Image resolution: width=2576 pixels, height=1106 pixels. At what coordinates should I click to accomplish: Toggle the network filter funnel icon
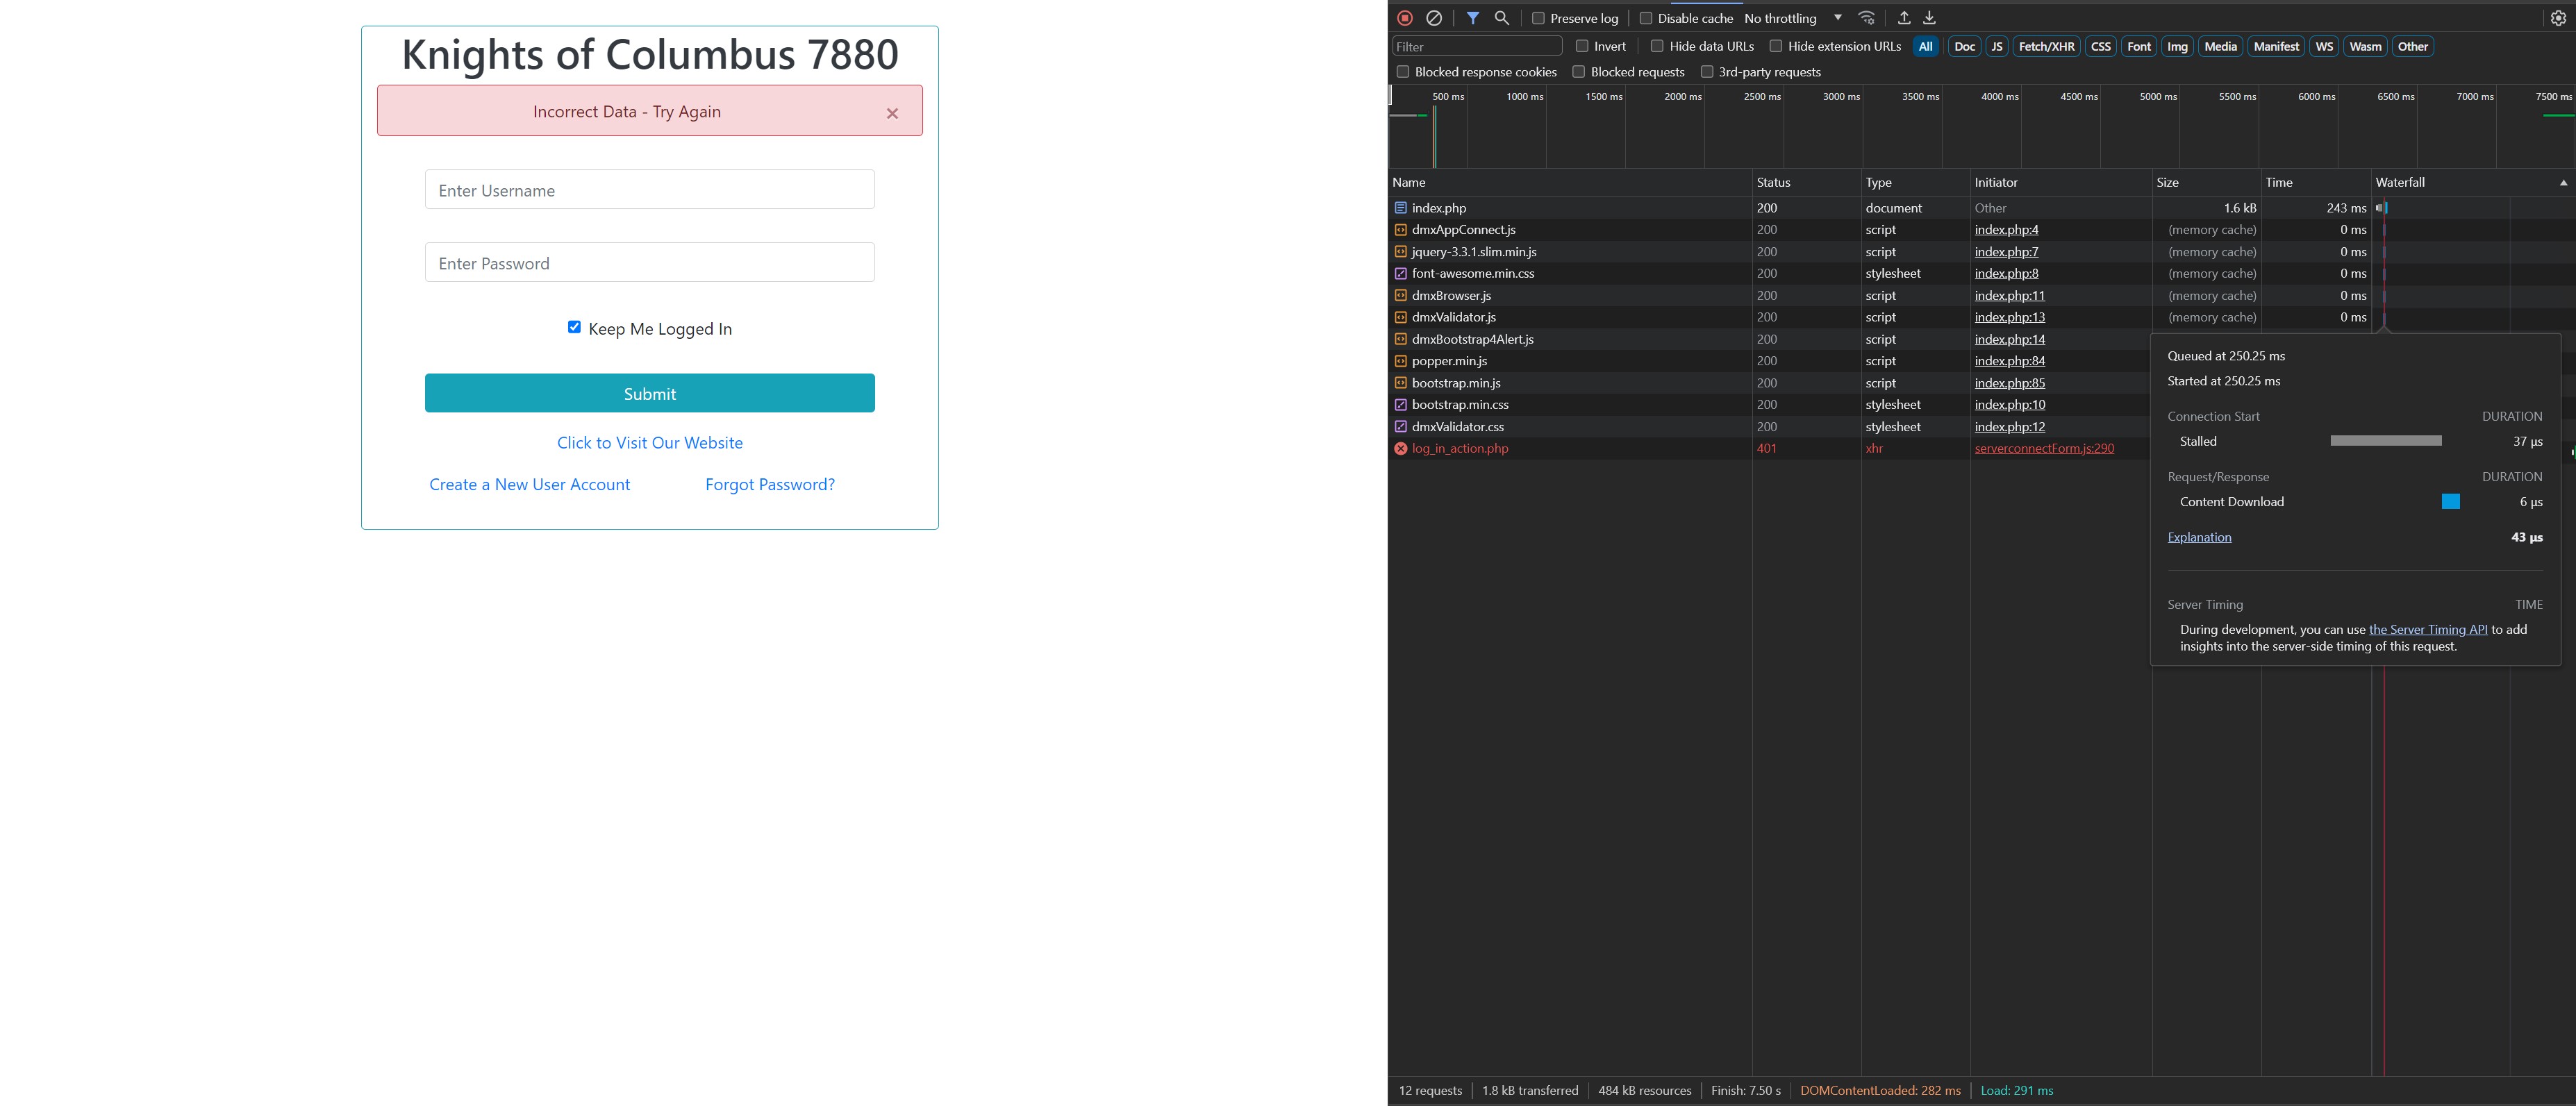click(x=1472, y=18)
